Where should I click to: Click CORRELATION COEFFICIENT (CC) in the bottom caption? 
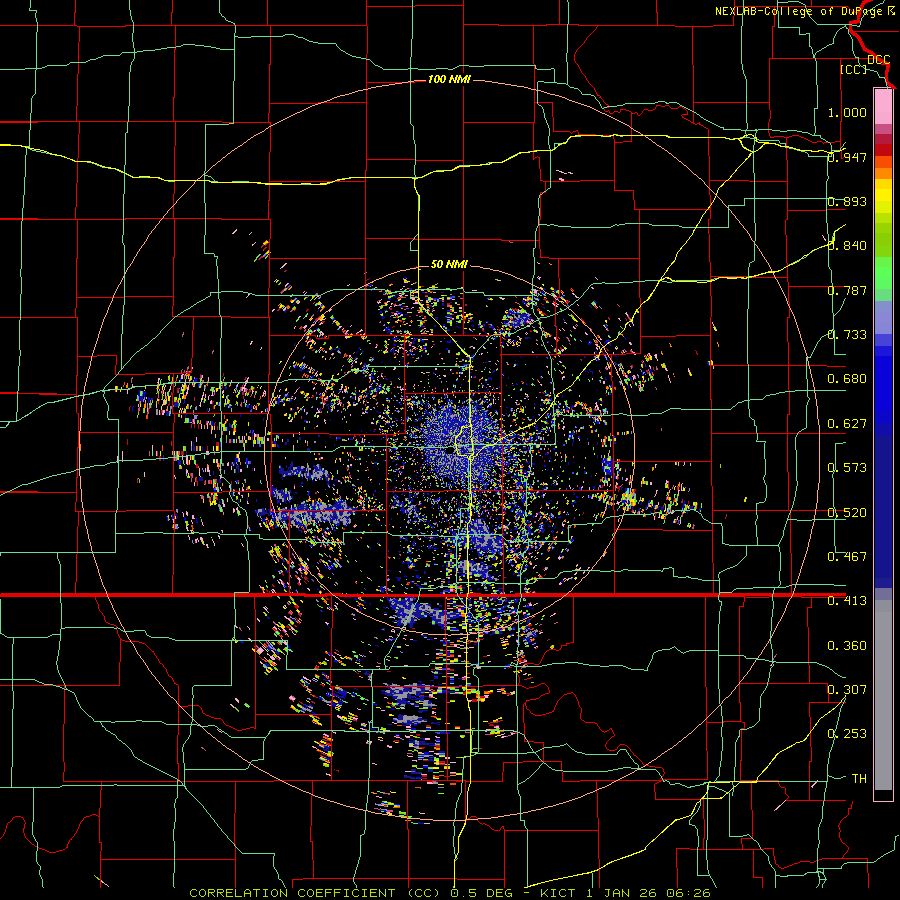pyautogui.click(x=315, y=893)
